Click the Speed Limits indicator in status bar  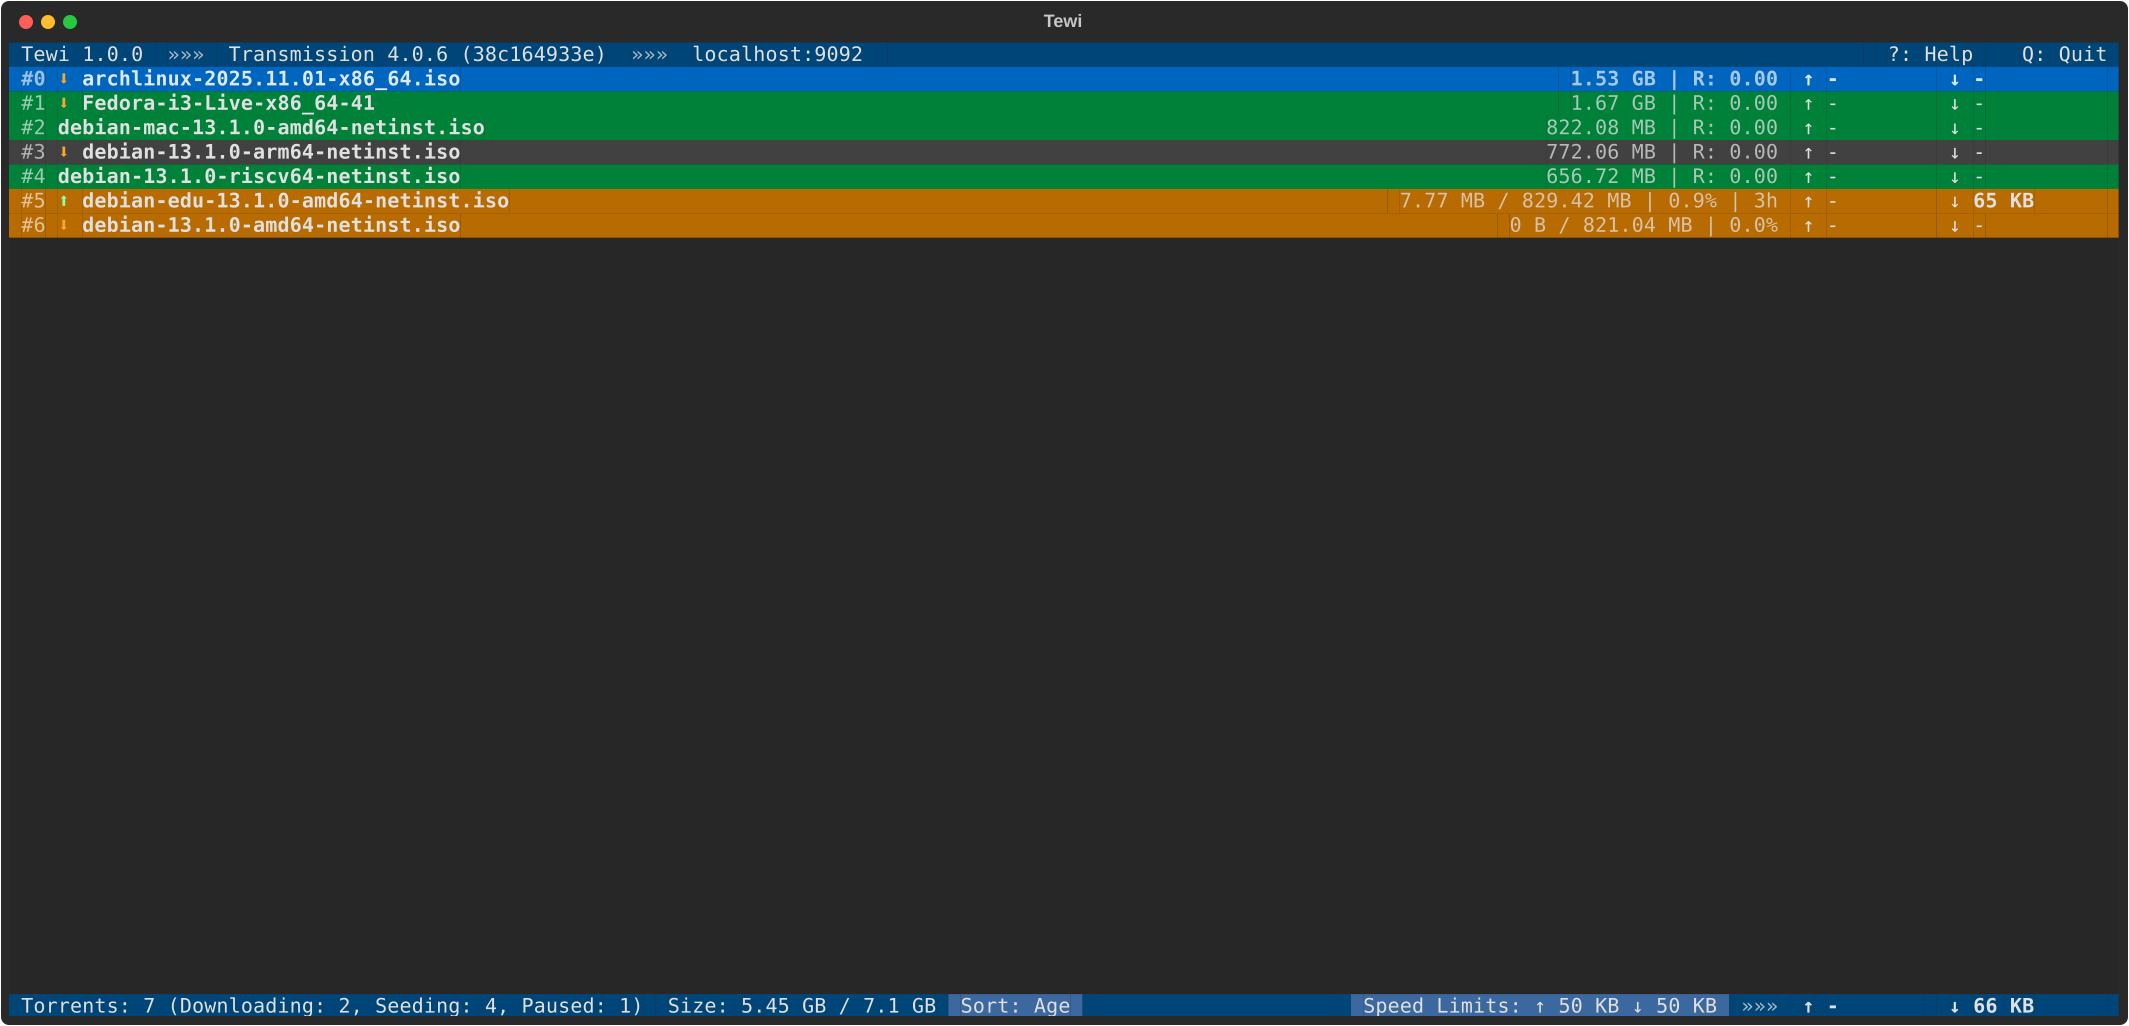click(x=1540, y=1006)
